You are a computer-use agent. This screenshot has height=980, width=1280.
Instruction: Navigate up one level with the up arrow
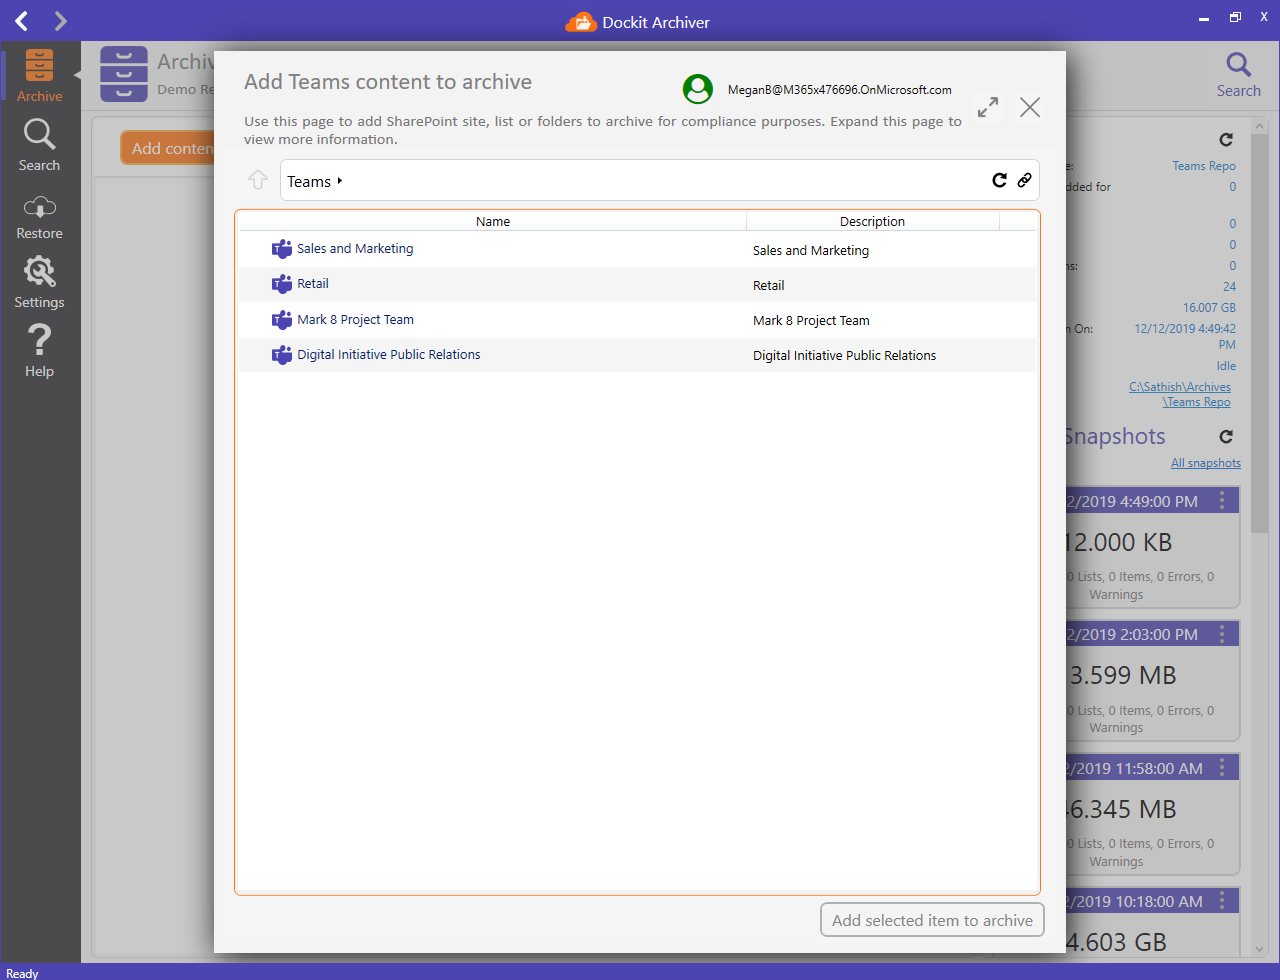pyautogui.click(x=258, y=180)
